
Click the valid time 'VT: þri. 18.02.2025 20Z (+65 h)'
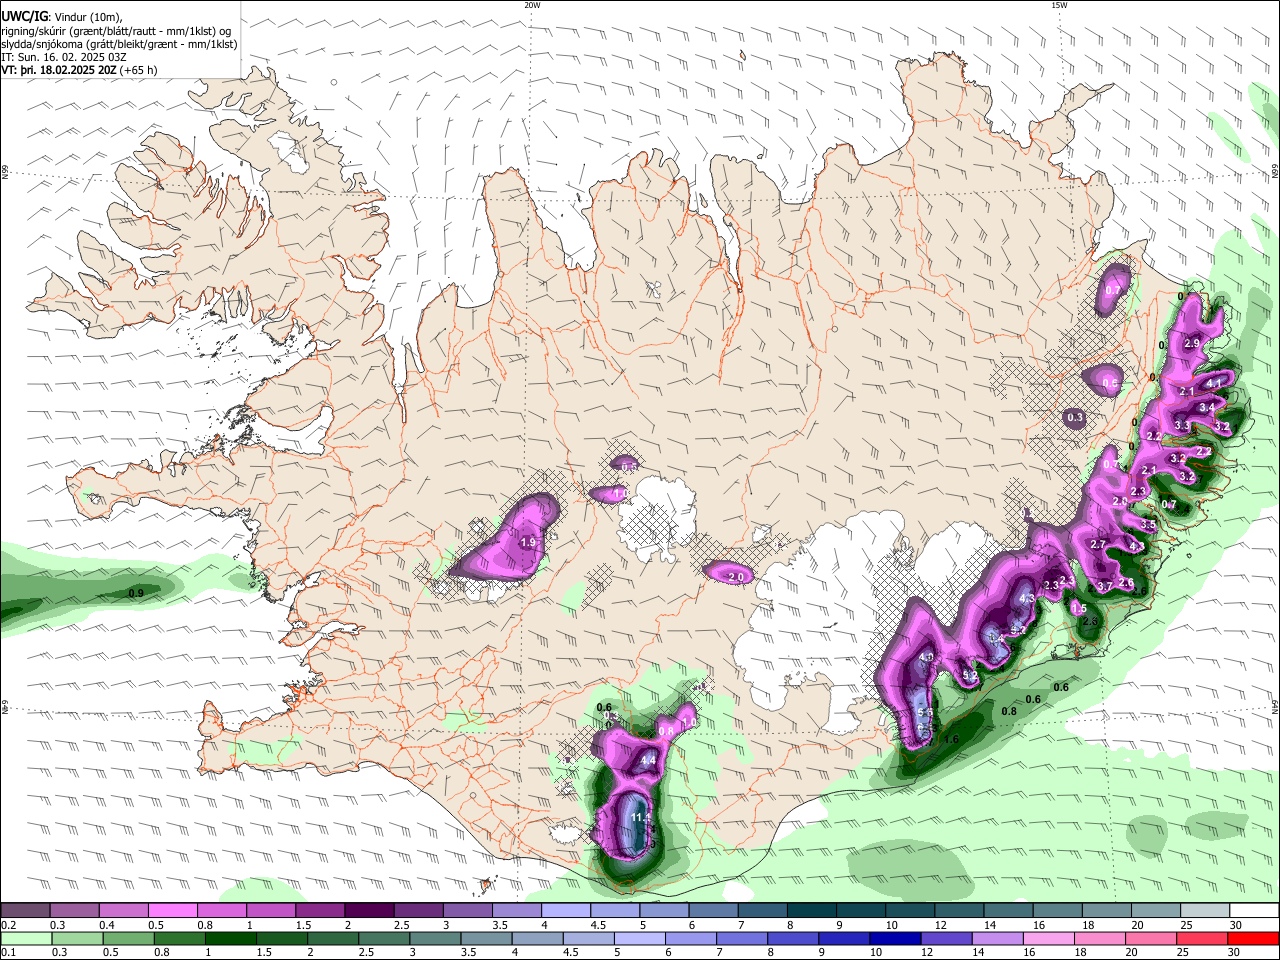click(79, 70)
